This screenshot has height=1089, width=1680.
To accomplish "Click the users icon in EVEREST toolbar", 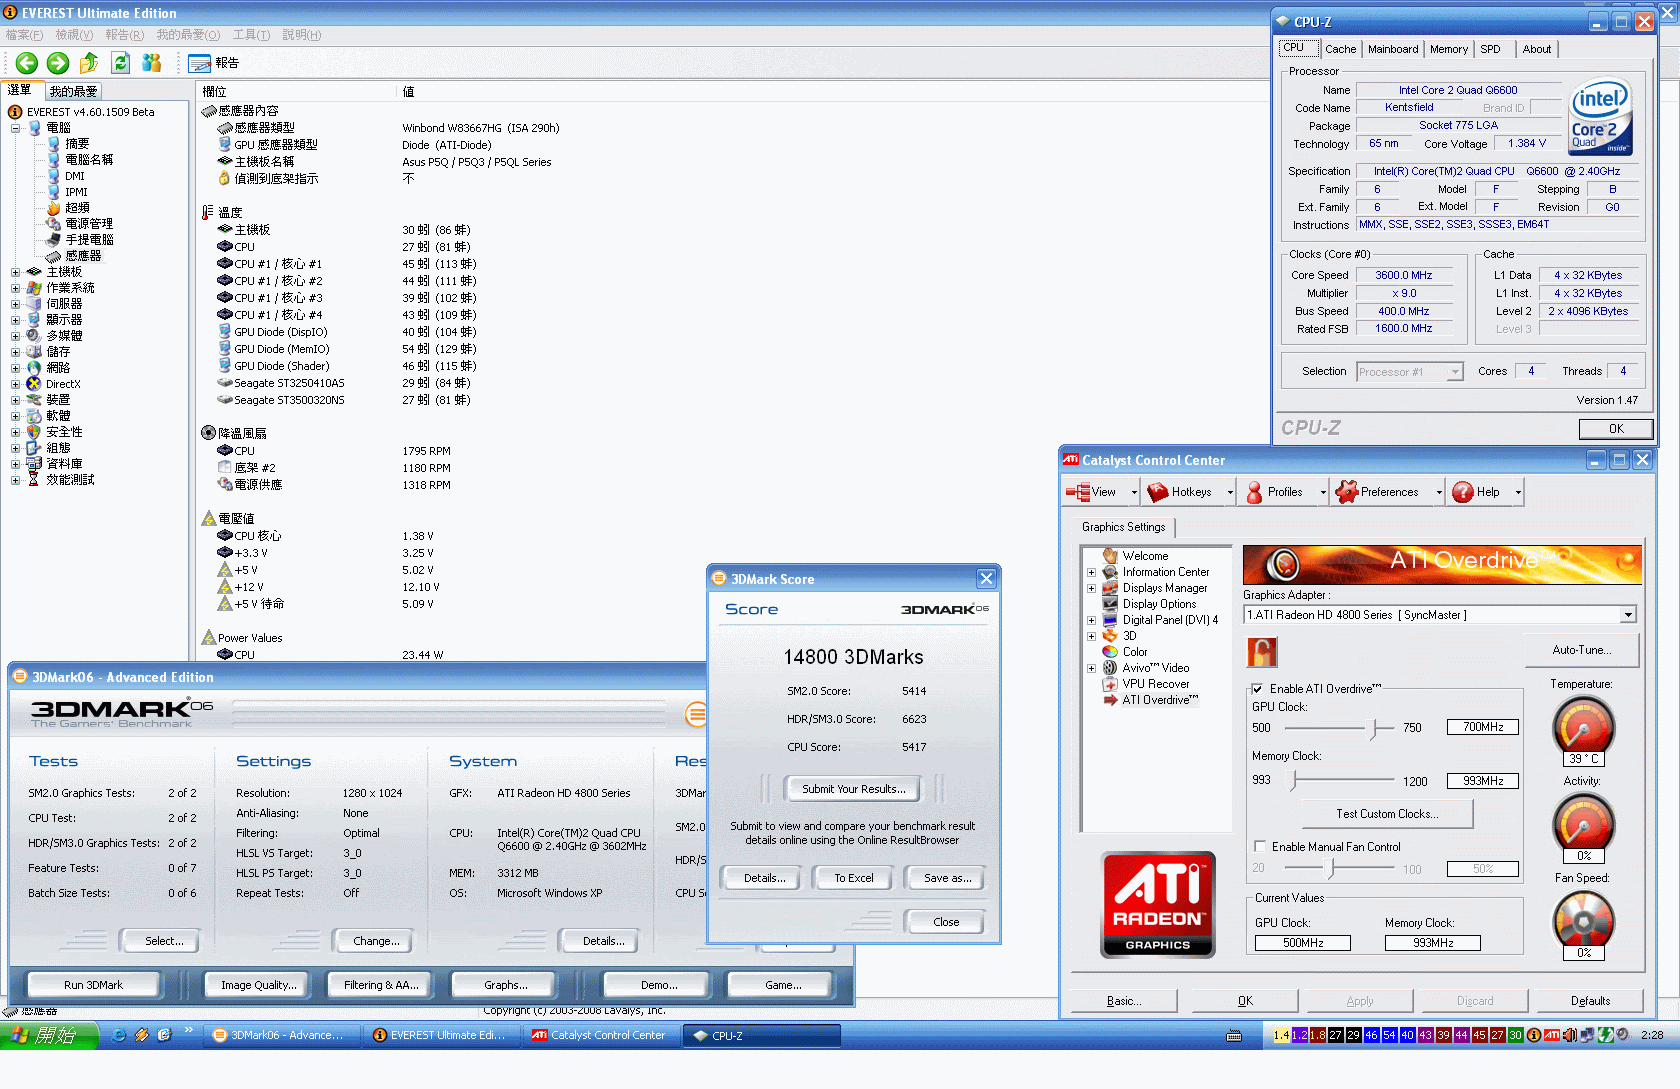I will pos(152,63).
